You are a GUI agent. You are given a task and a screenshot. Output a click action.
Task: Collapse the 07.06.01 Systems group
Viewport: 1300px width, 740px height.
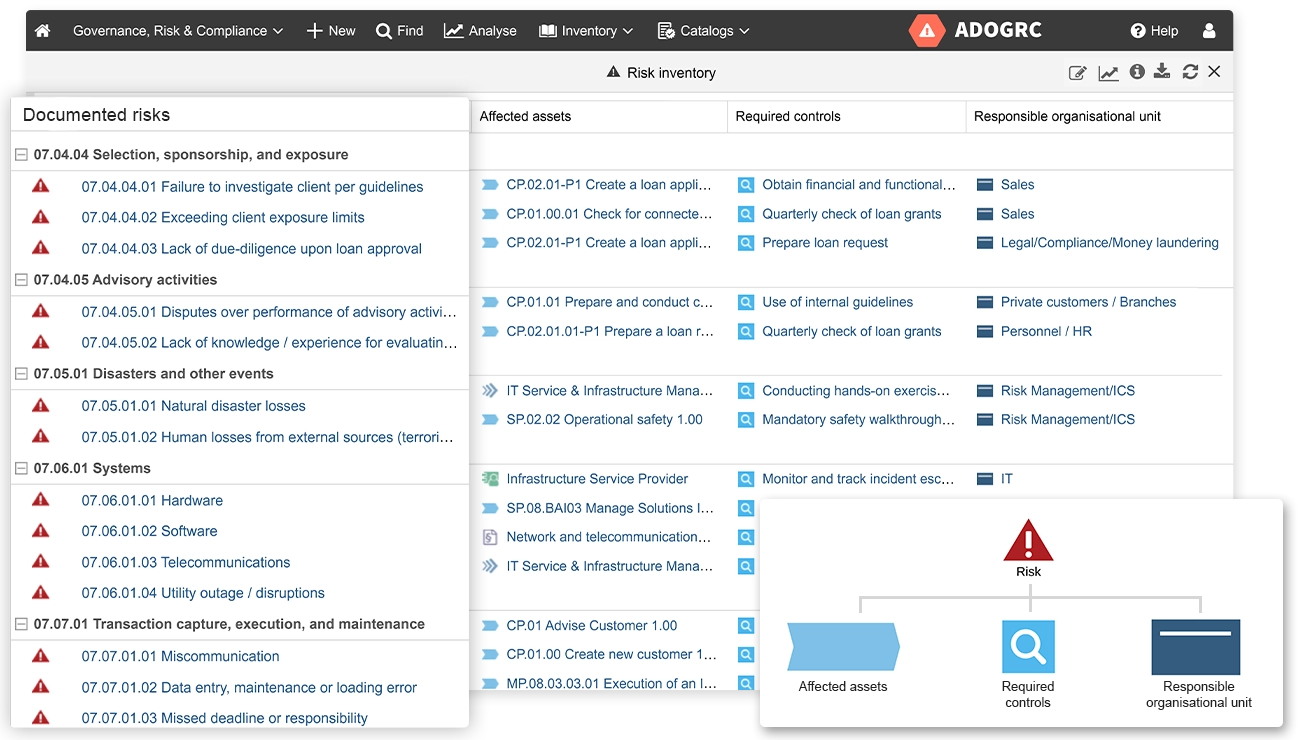[21, 468]
